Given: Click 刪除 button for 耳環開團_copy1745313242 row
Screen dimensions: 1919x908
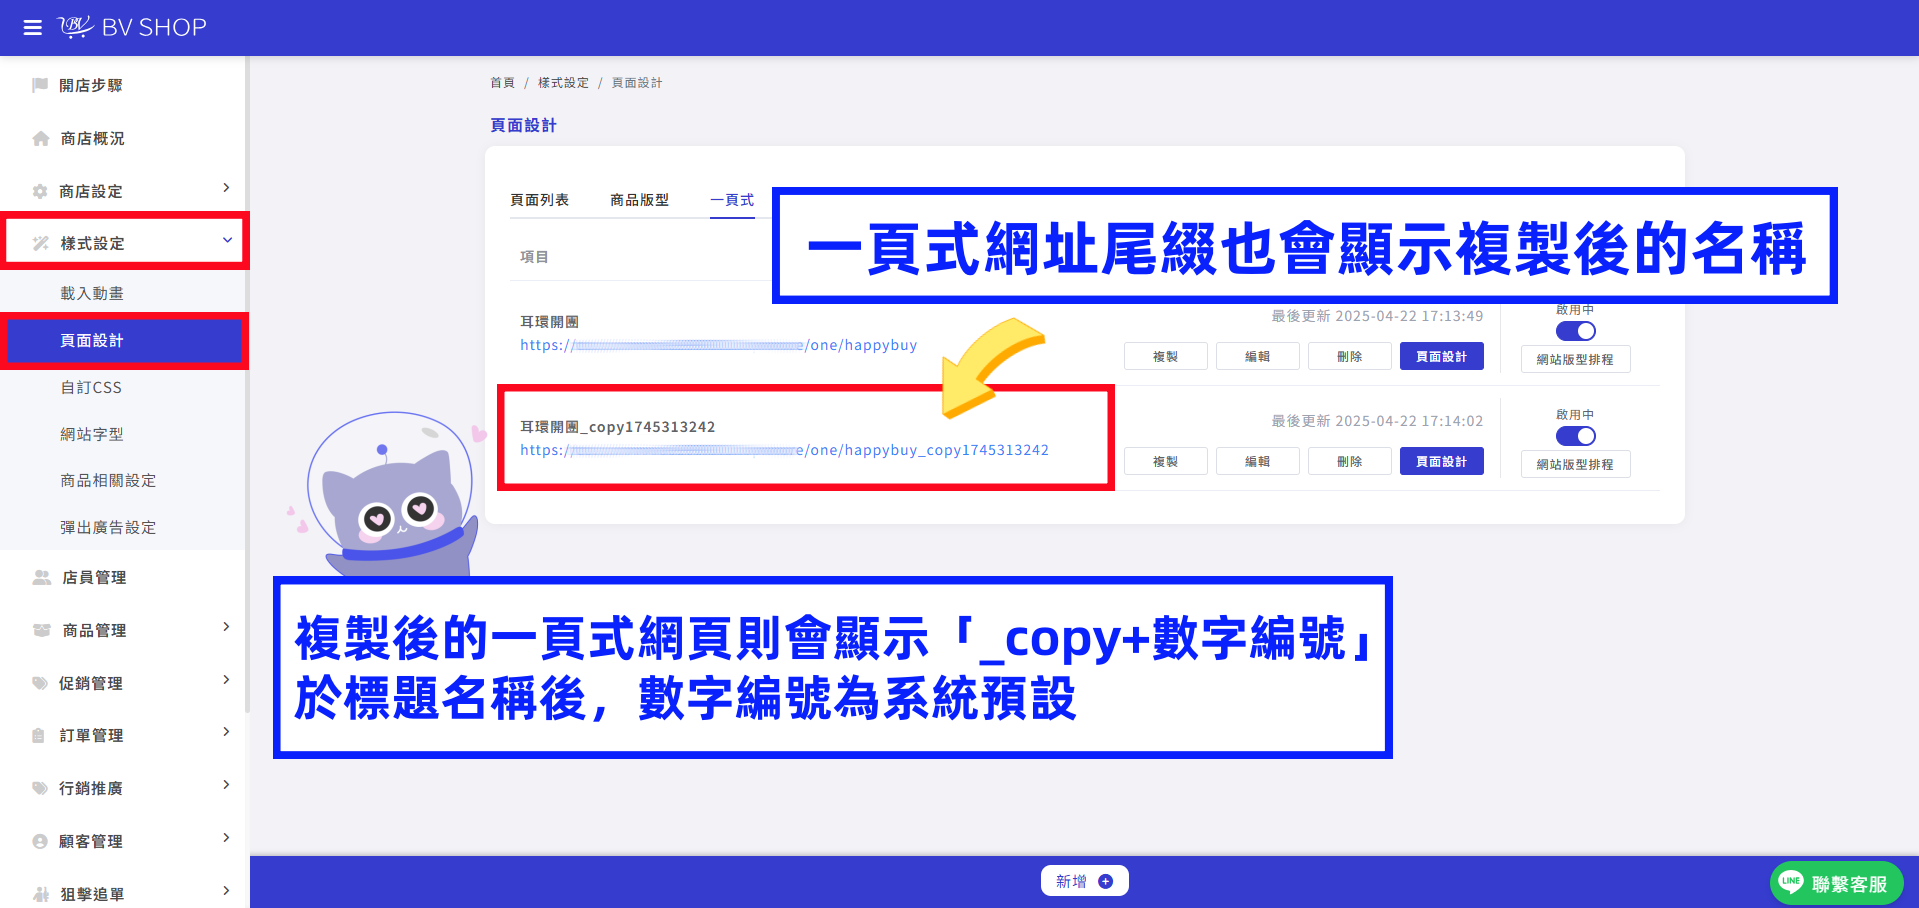Looking at the screenshot, I should click(x=1349, y=462).
